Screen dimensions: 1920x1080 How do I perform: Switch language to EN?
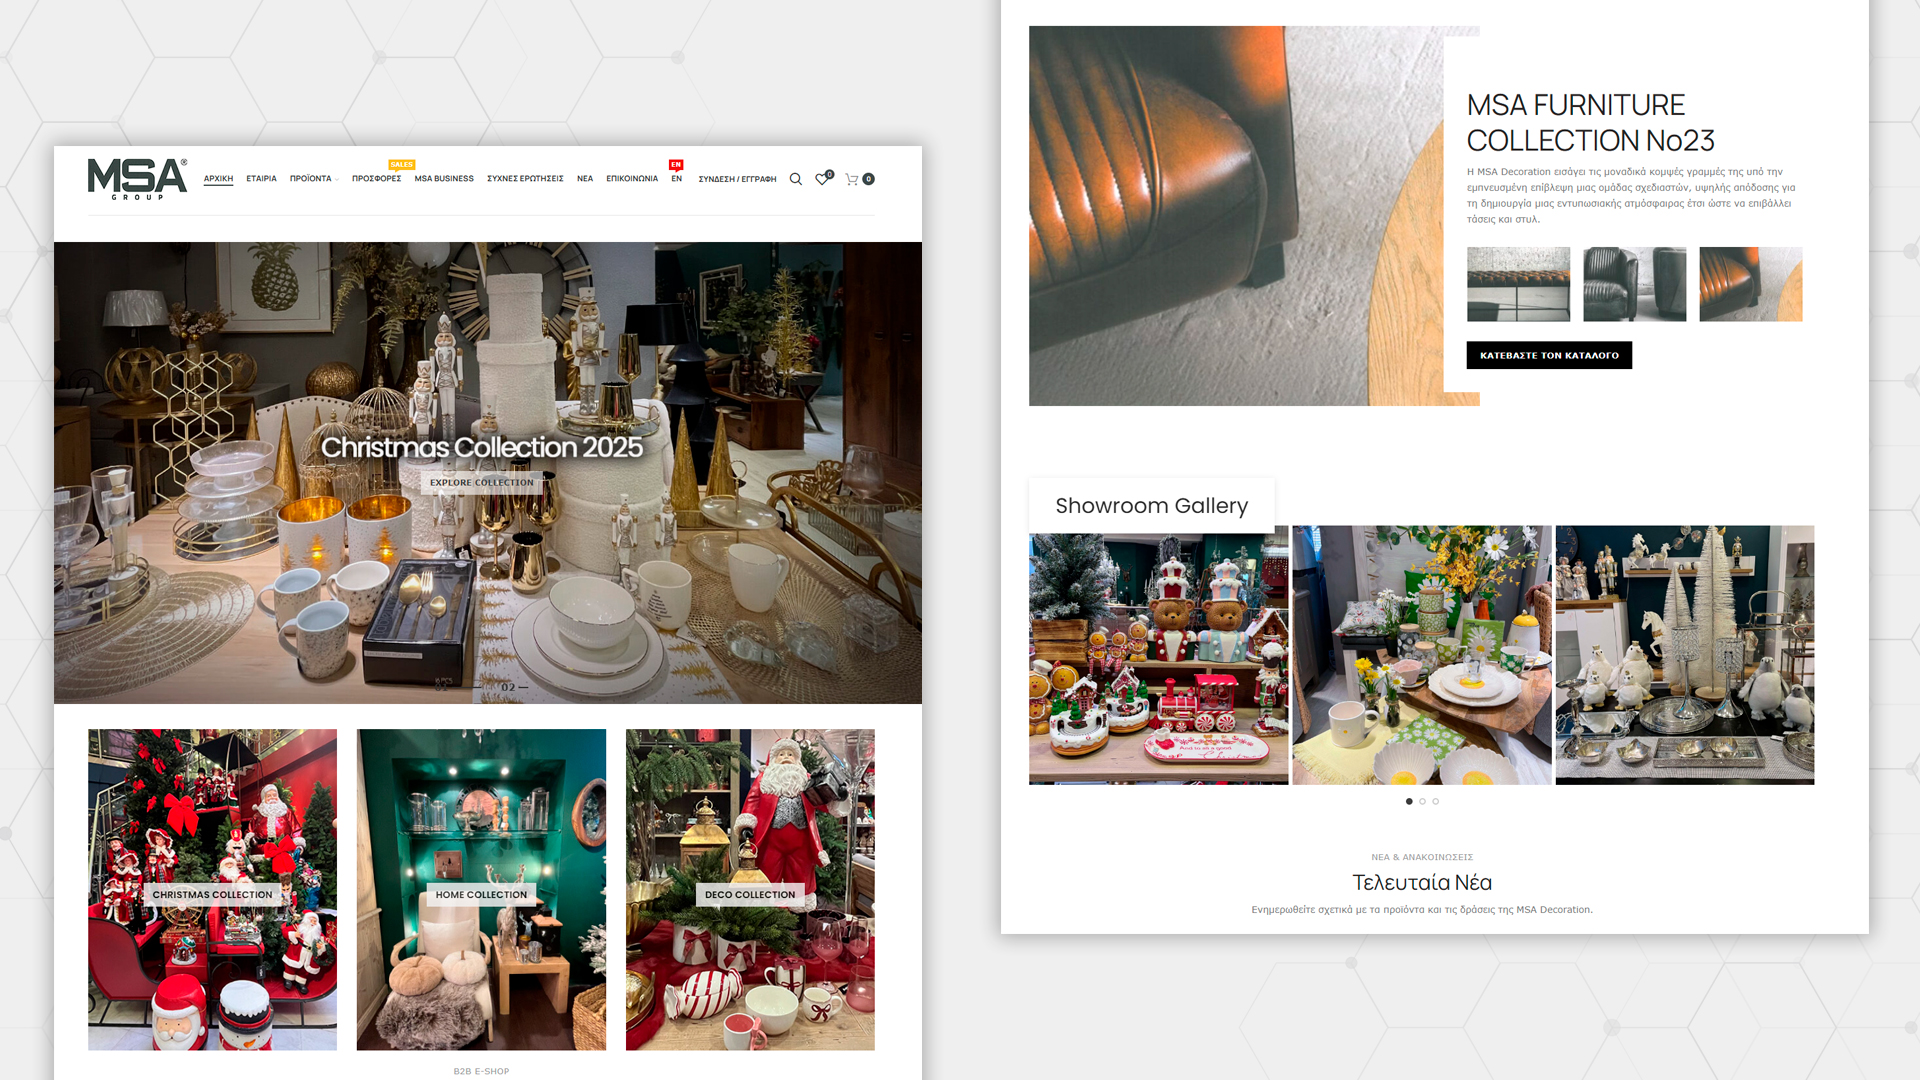[677, 179]
